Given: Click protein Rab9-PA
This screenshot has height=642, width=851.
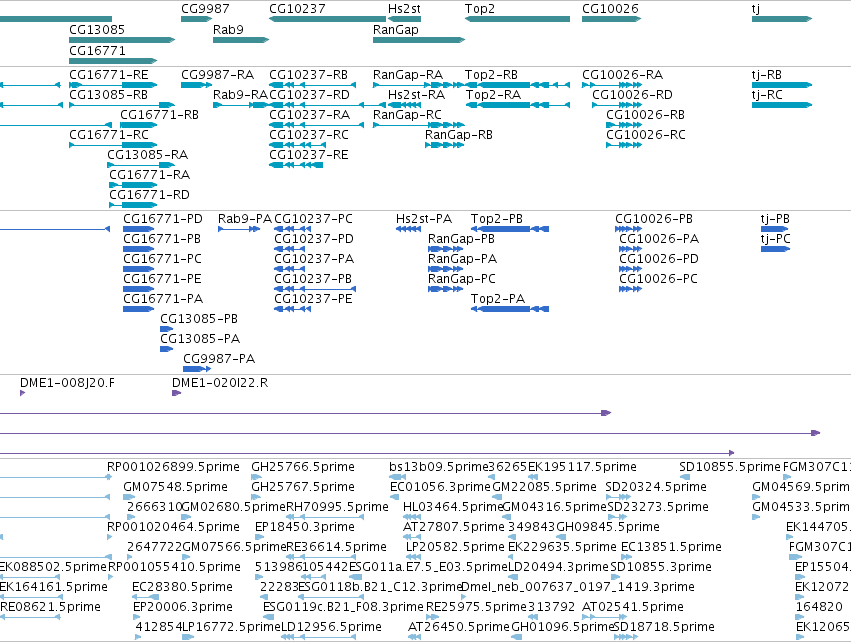Looking at the screenshot, I should coord(245,219).
